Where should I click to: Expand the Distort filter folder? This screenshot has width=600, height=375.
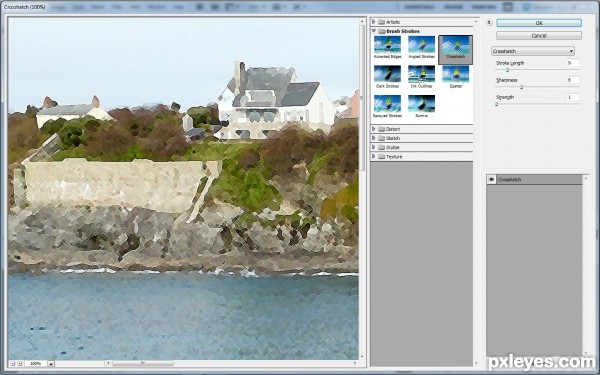pos(374,129)
